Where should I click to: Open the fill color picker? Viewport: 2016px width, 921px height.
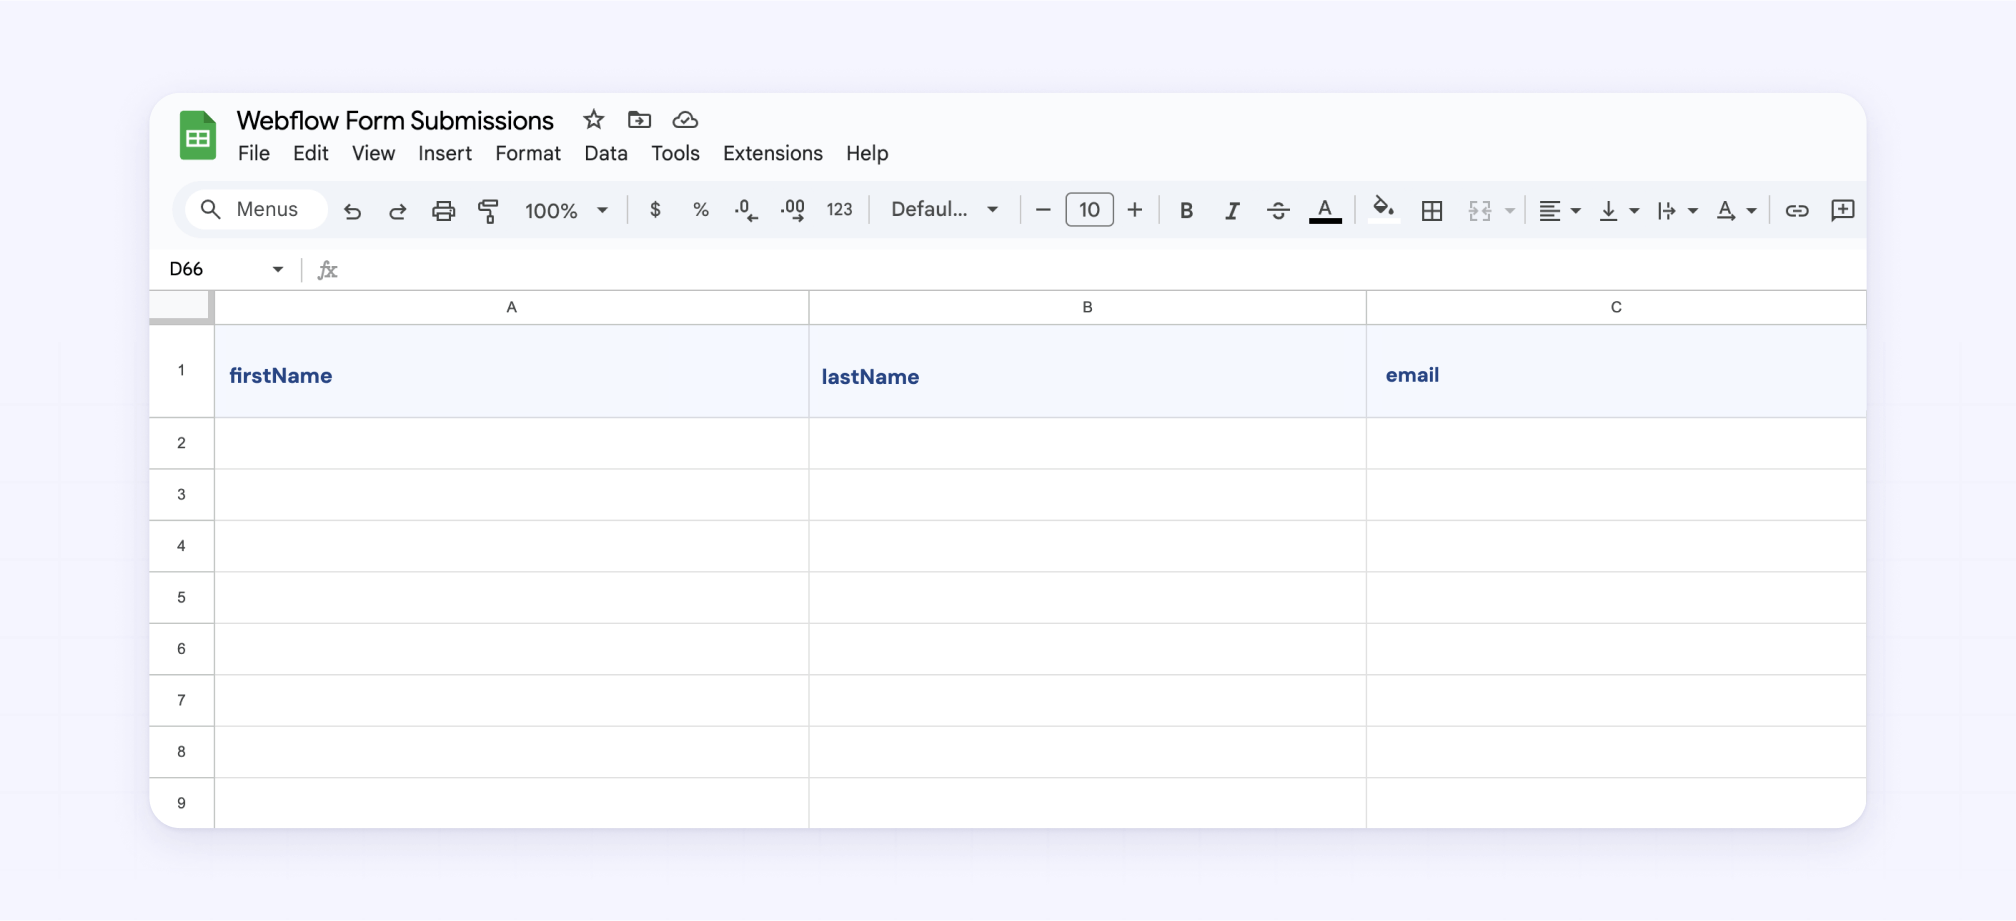pyautogui.click(x=1383, y=209)
